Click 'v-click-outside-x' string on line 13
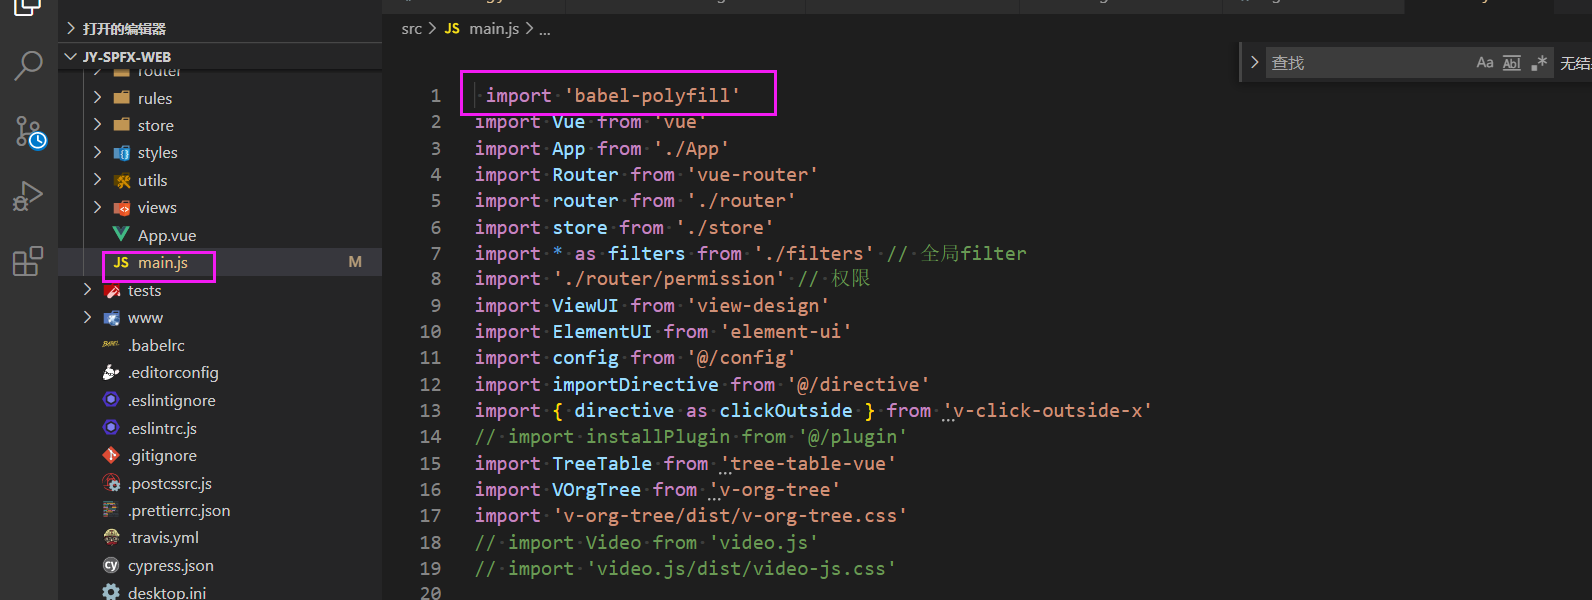The width and height of the screenshot is (1592, 600). coord(1047,410)
